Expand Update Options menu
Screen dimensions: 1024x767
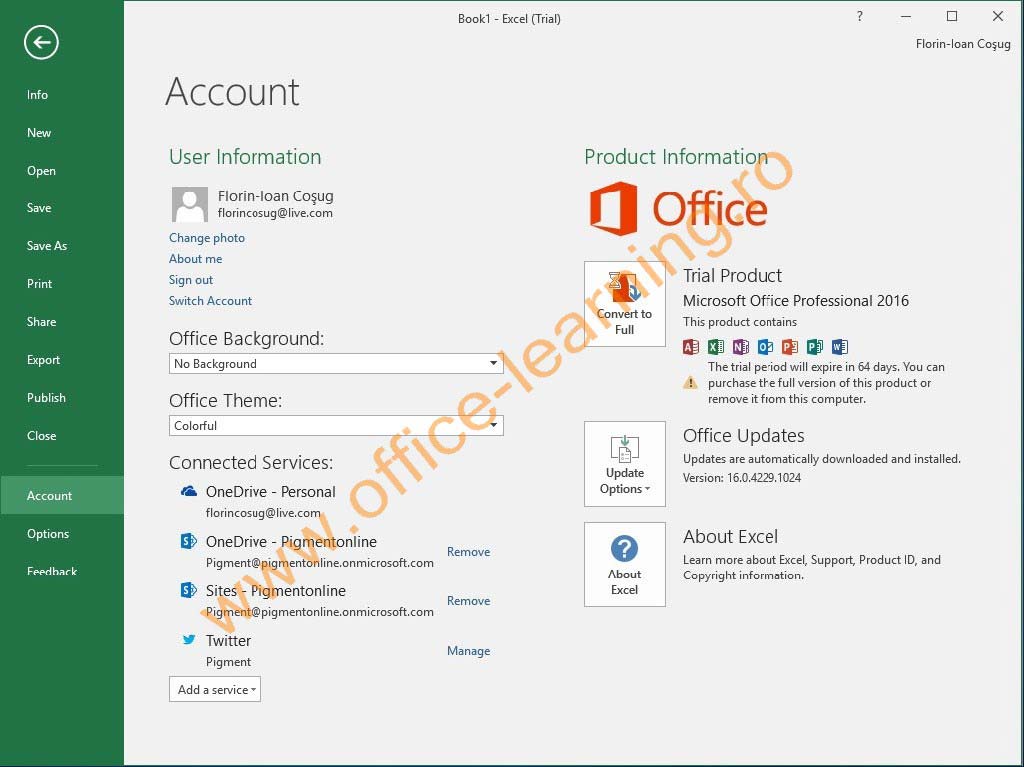click(x=625, y=464)
